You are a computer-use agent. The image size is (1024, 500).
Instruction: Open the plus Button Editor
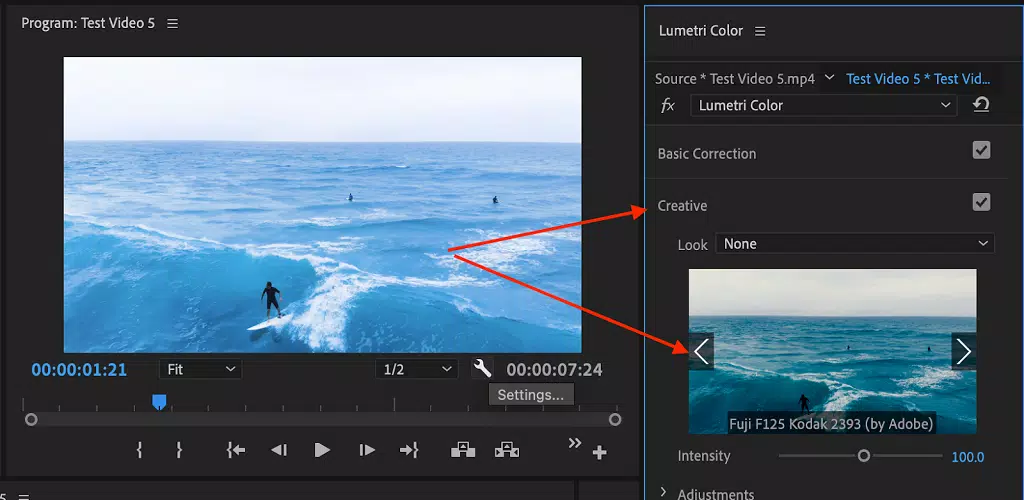[600, 452]
